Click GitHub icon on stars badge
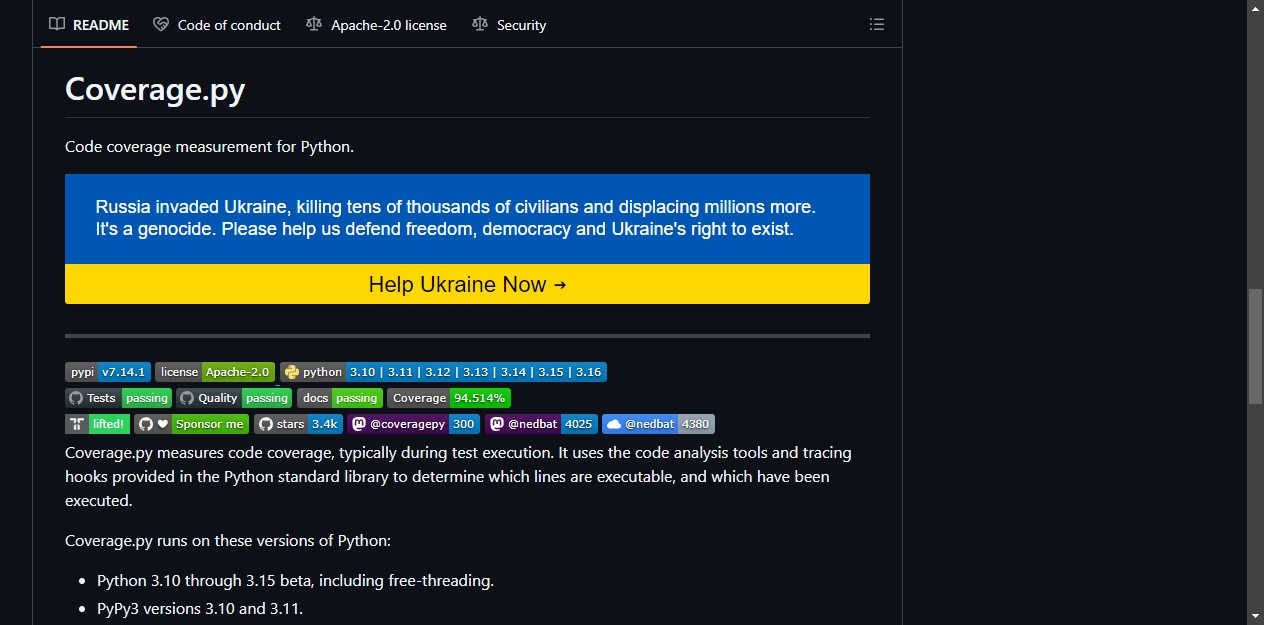The height and width of the screenshot is (625, 1264). 265,424
